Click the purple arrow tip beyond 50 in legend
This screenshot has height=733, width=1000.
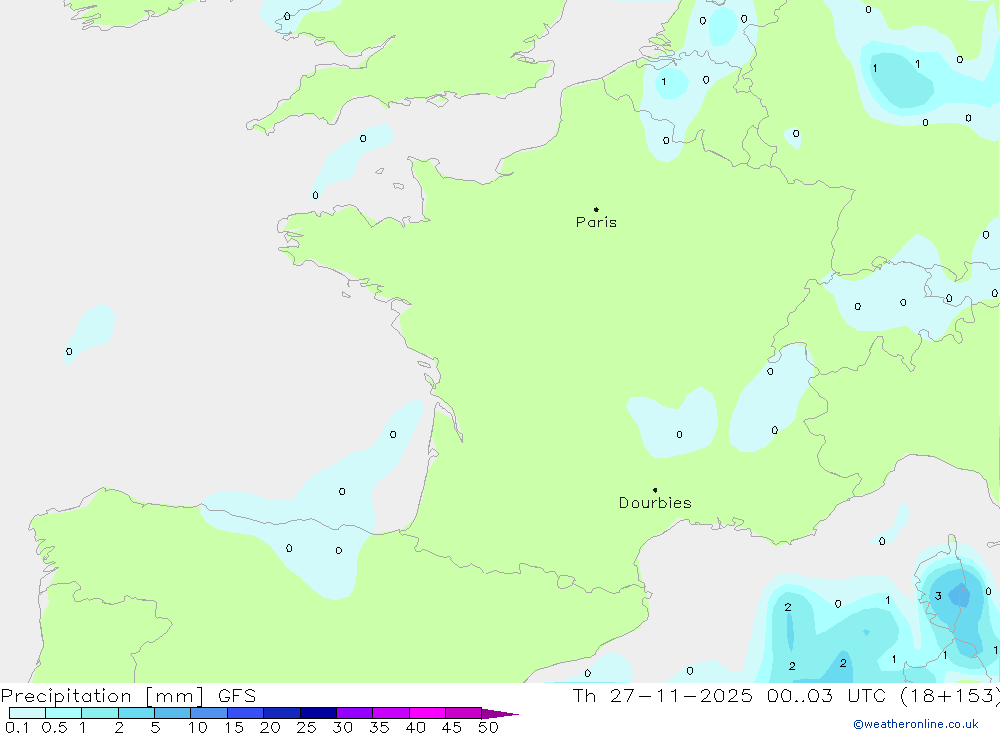[x=501, y=713]
